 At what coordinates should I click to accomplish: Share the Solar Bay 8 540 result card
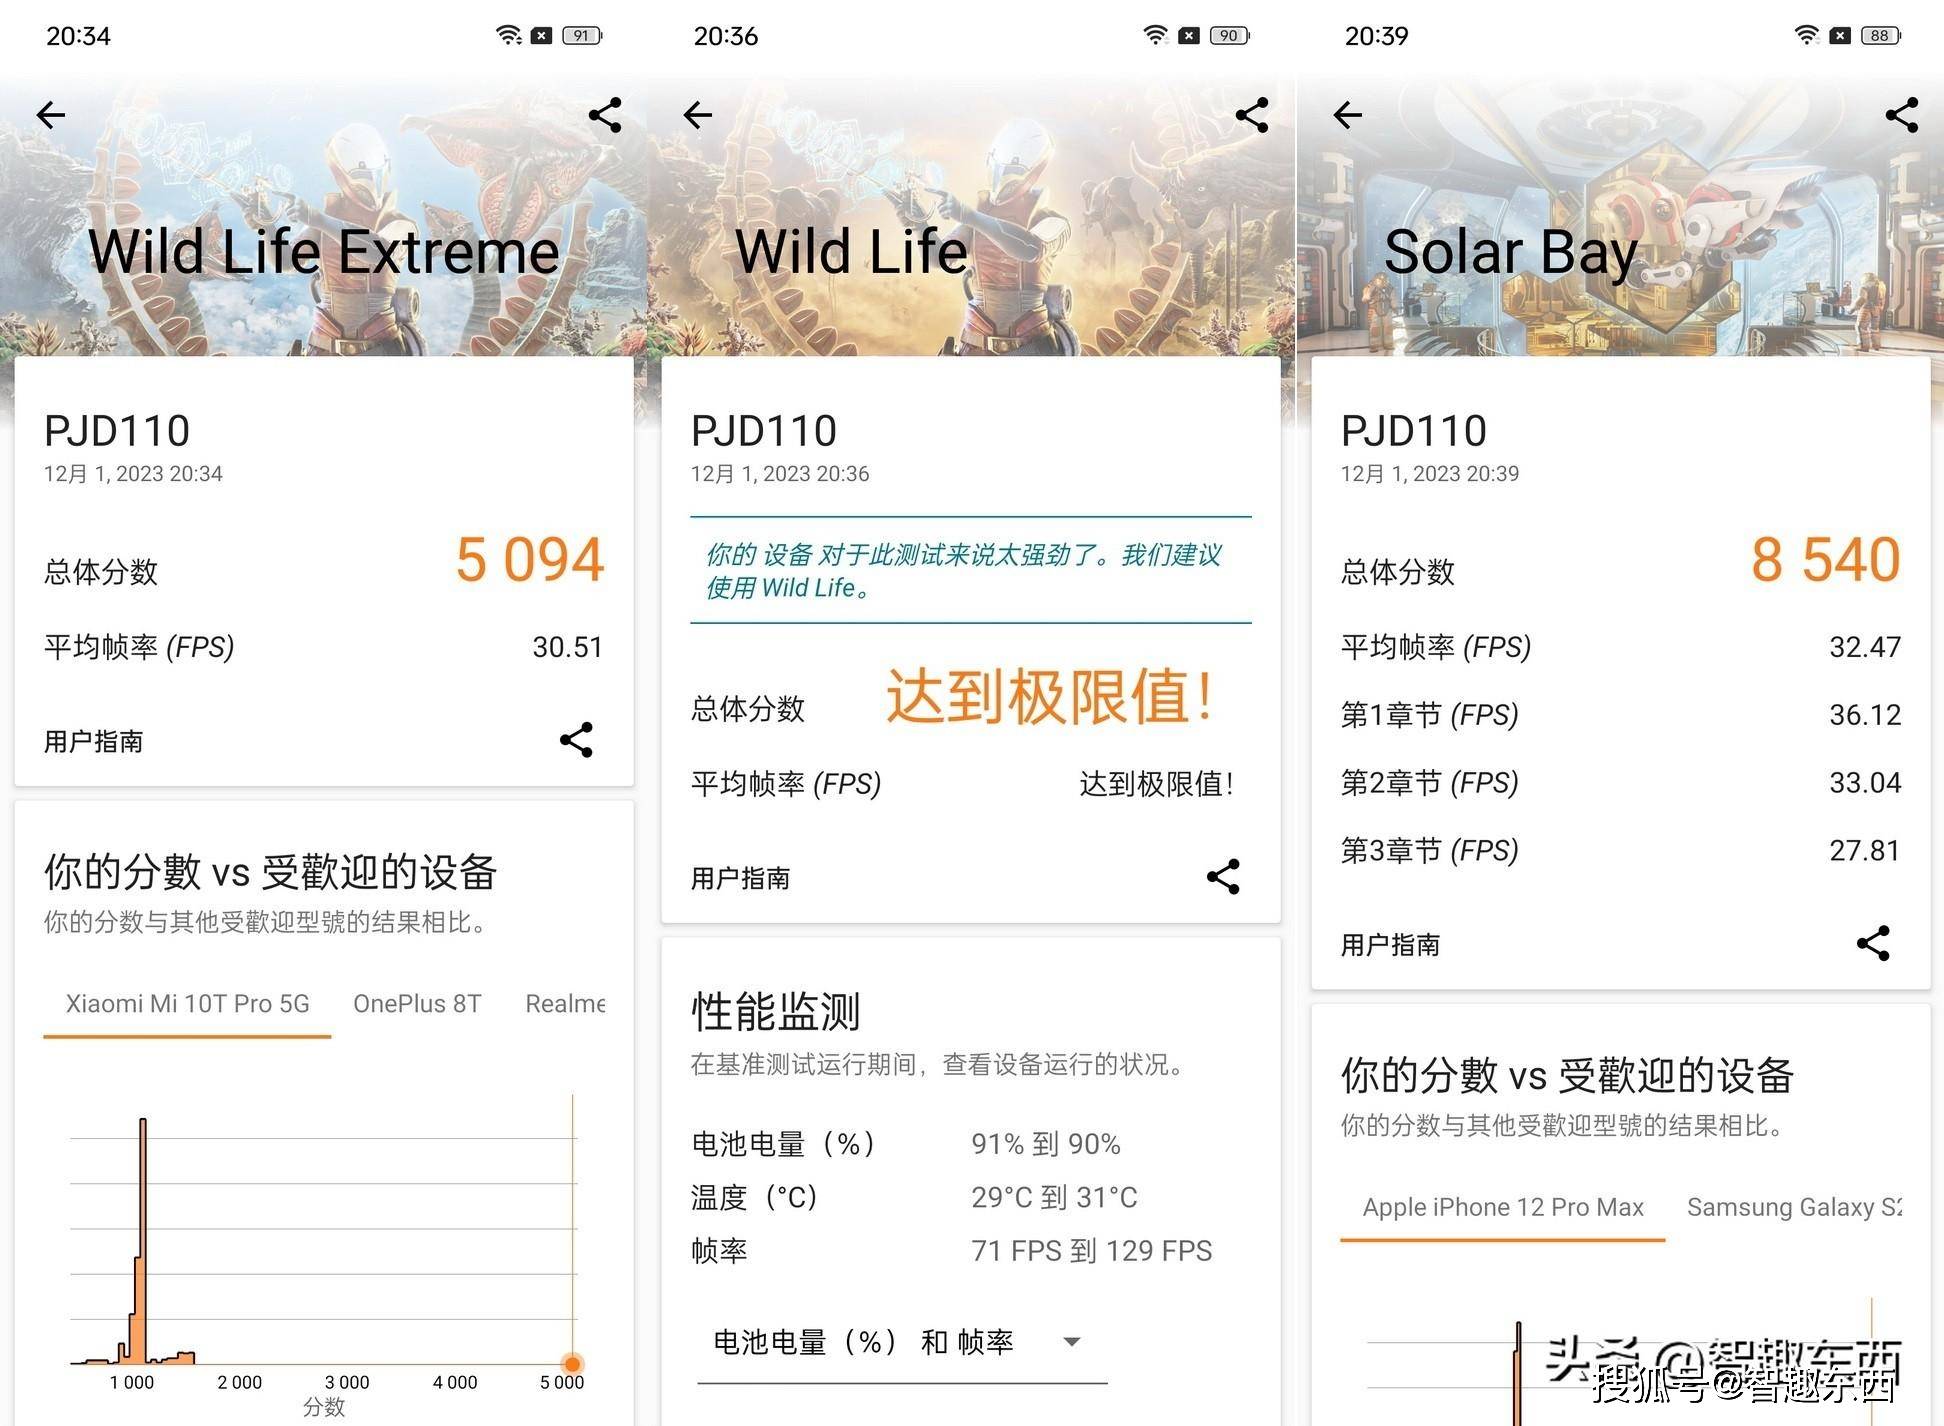[1873, 943]
